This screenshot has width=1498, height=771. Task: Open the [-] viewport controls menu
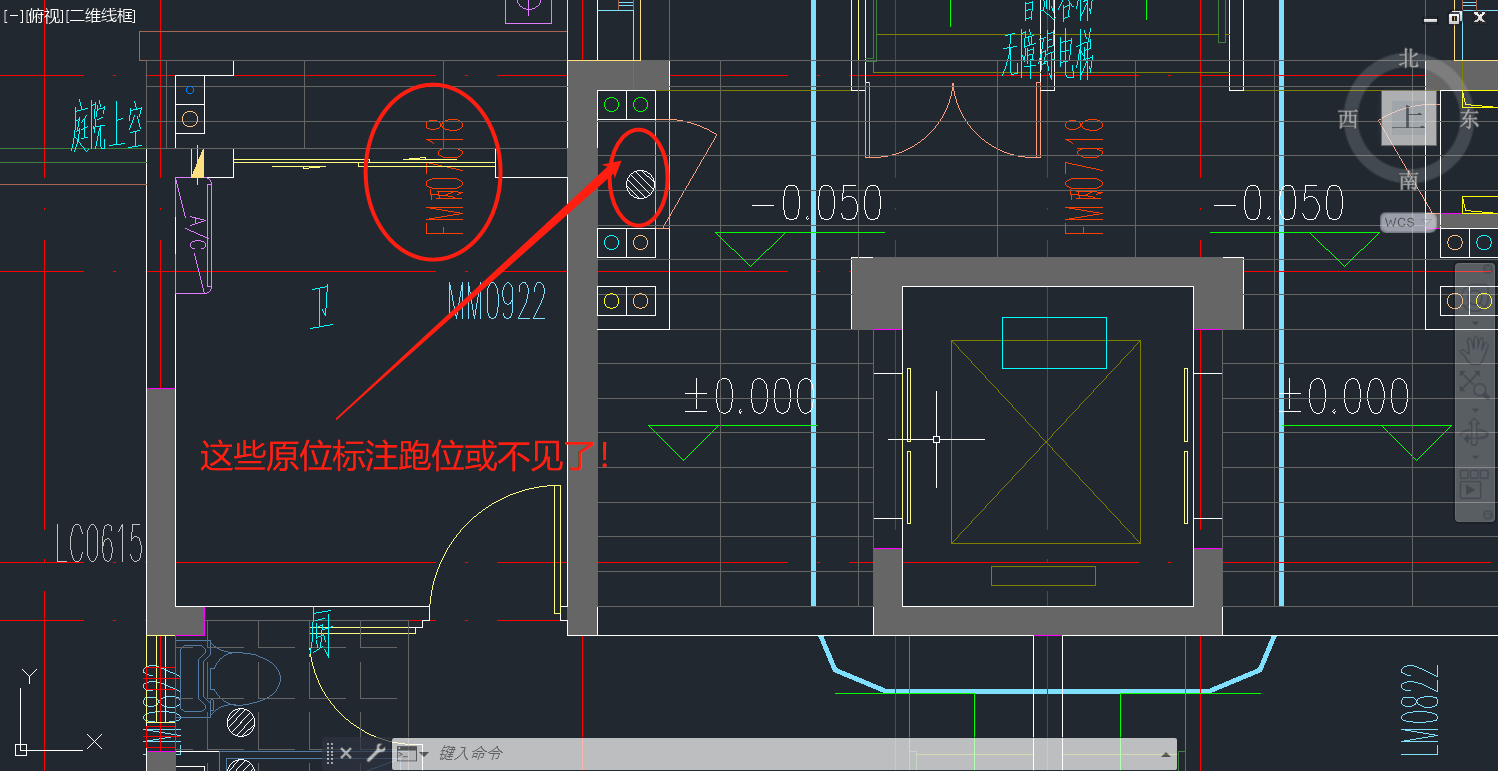coord(15,16)
